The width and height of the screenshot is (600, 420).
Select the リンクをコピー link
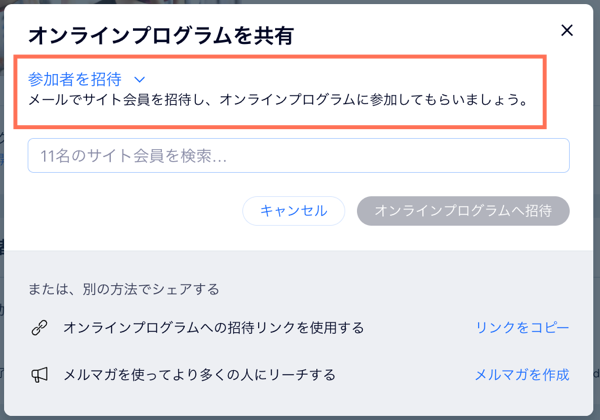(522, 327)
